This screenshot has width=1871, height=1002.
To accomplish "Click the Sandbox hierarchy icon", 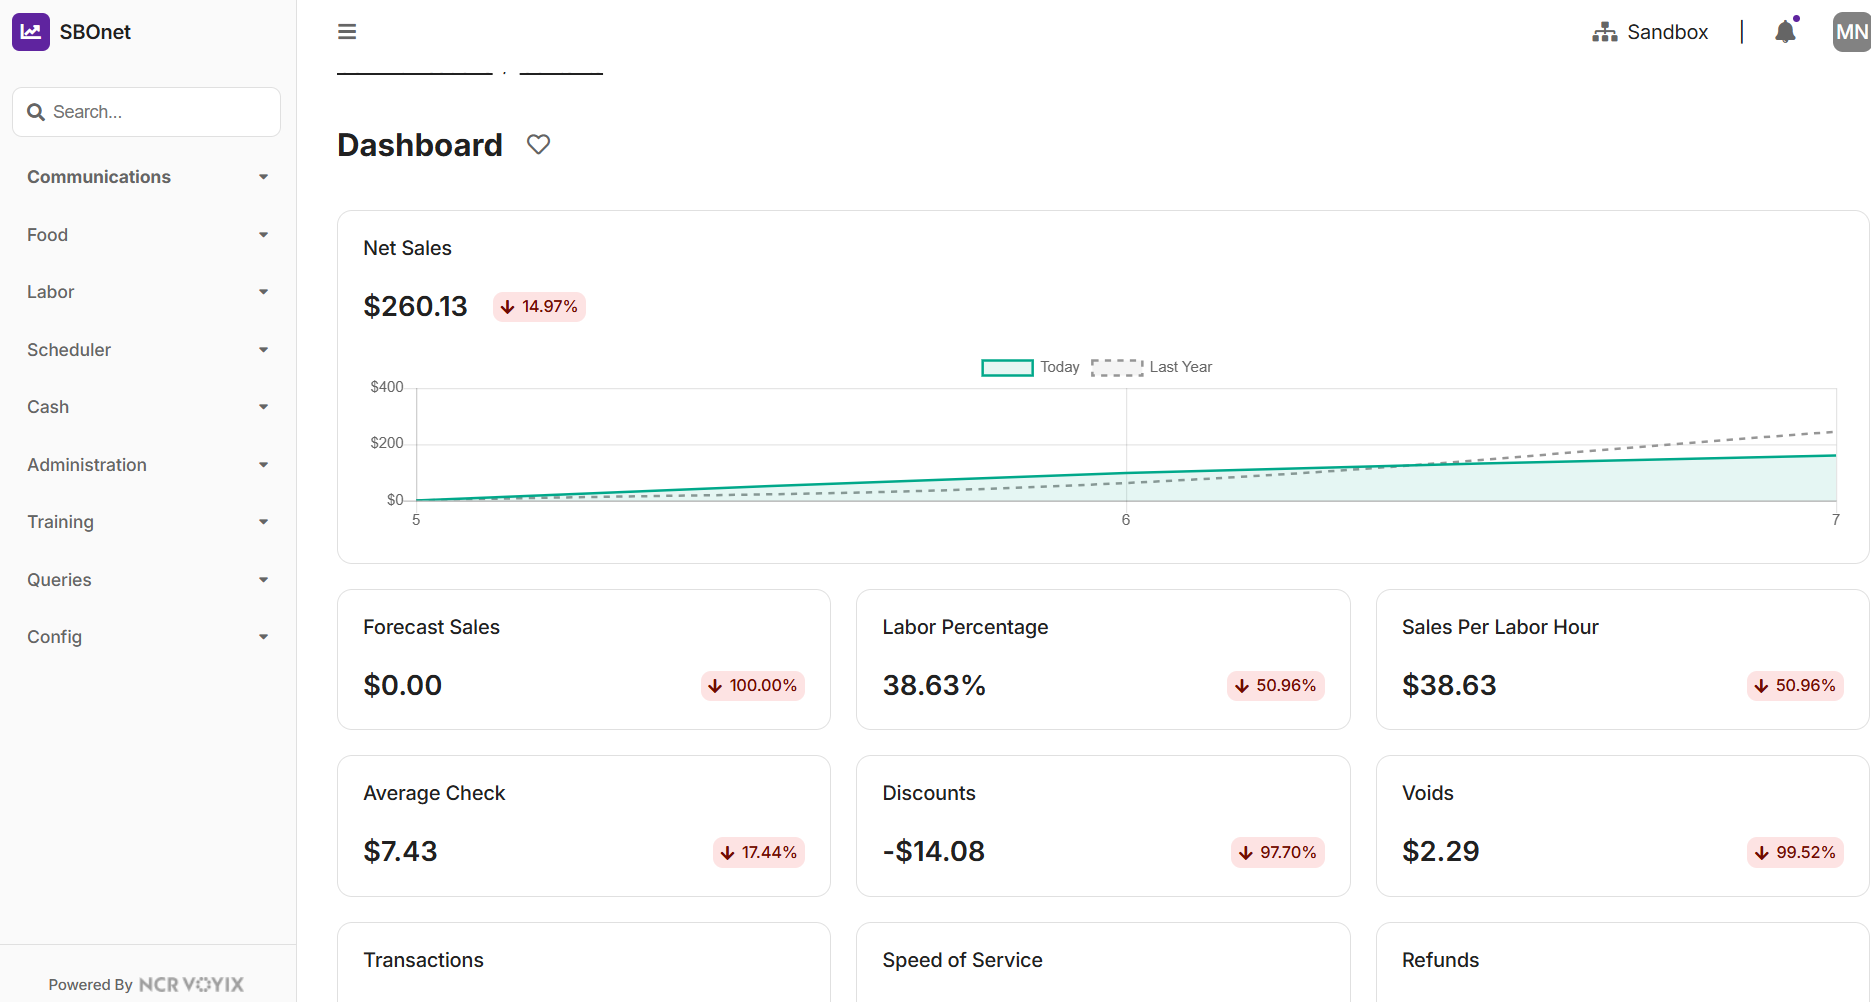I will click(x=1604, y=32).
